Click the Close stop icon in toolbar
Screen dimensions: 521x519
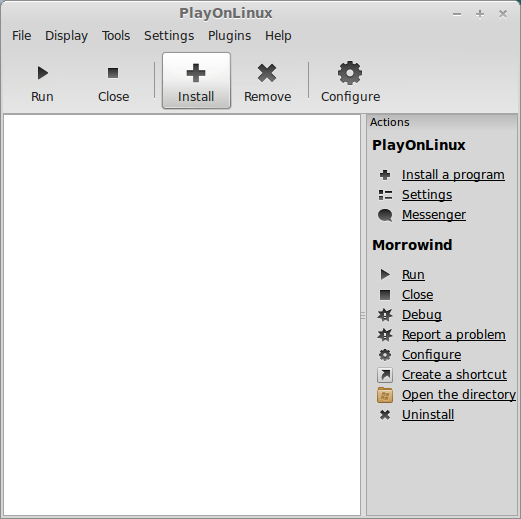pyautogui.click(x=113, y=73)
